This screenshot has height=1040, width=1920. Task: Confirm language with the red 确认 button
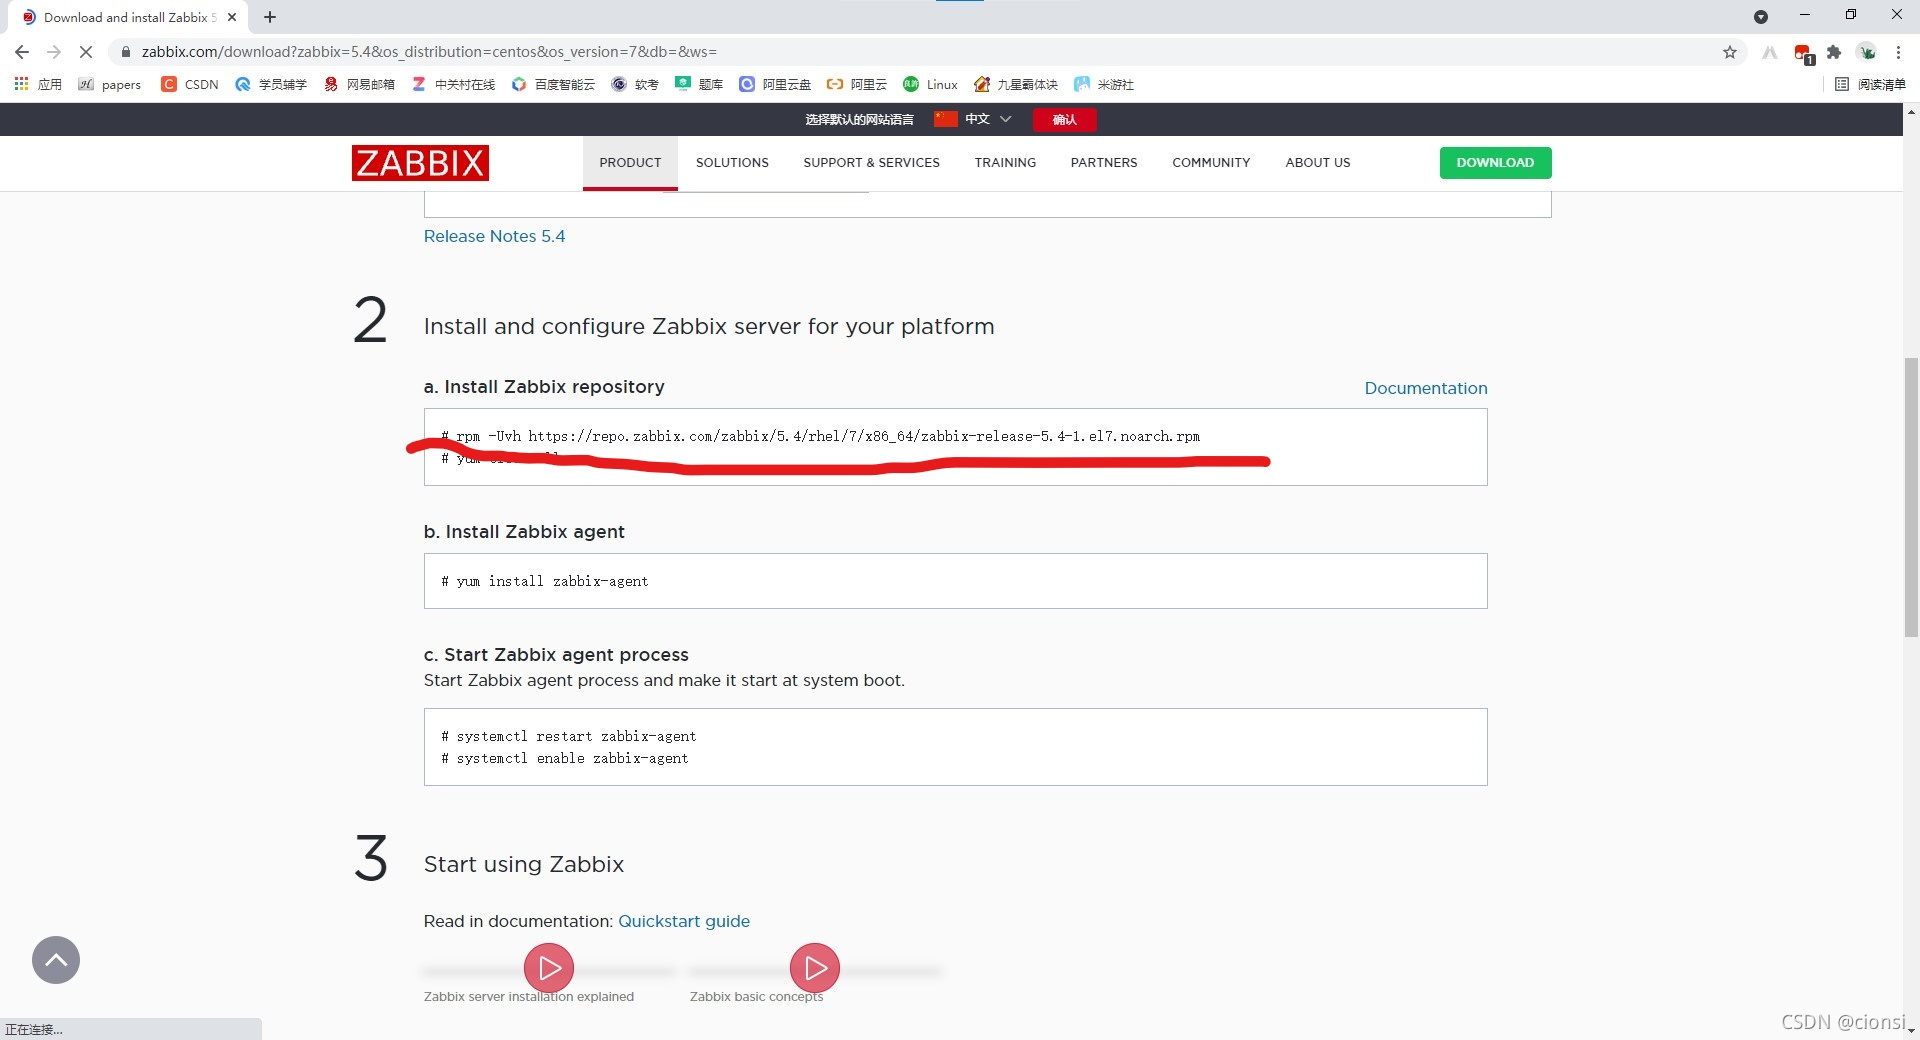[1064, 120]
